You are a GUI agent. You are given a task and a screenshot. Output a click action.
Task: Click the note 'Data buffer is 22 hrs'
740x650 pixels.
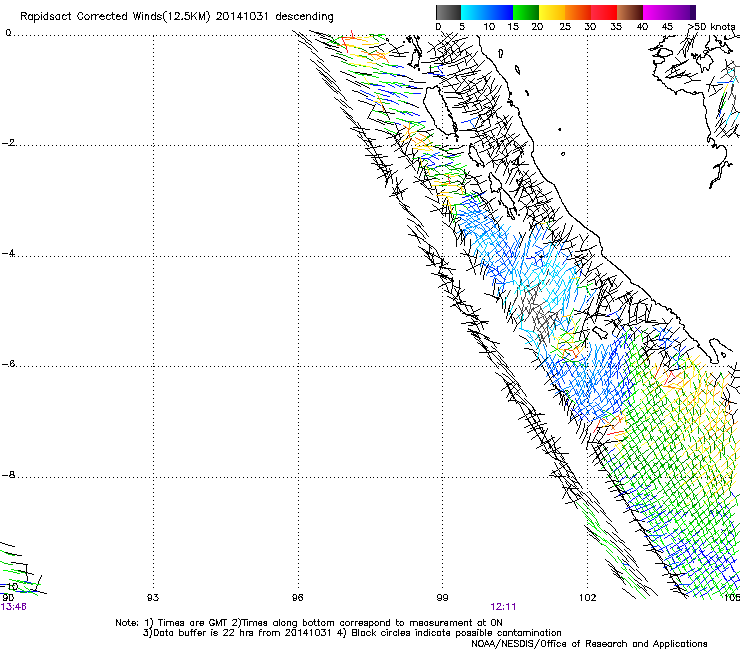[x=204, y=633]
